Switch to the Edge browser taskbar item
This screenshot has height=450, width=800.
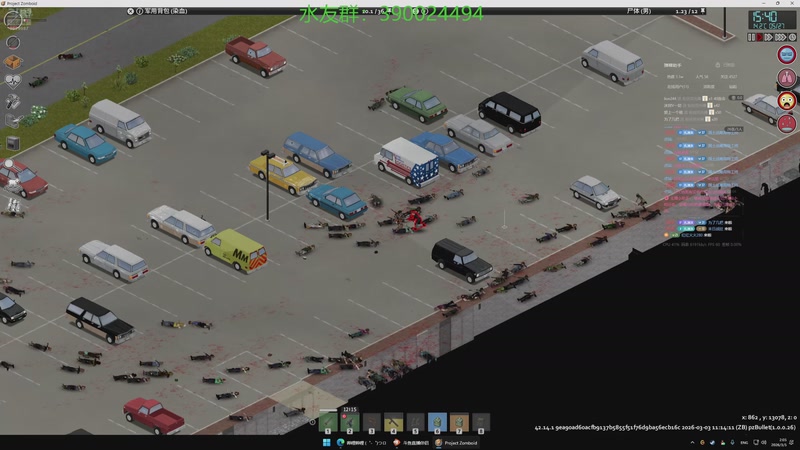pyautogui.click(x=362, y=442)
